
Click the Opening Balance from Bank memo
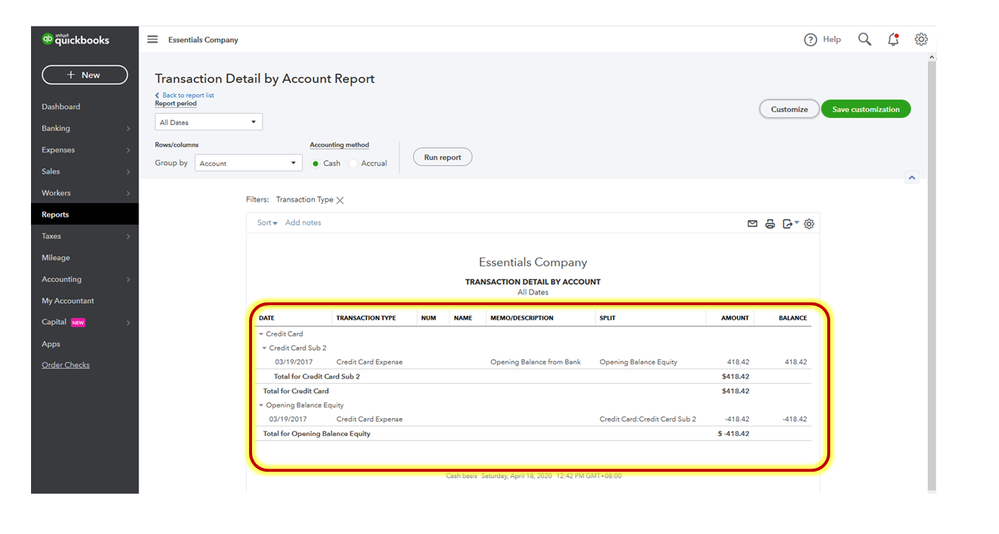coord(535,362)
